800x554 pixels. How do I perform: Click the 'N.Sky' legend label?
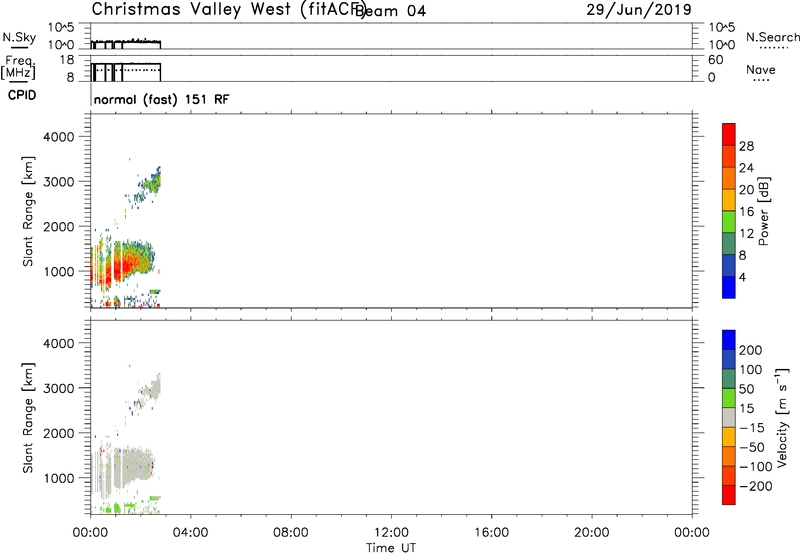(x=19, y=38)
